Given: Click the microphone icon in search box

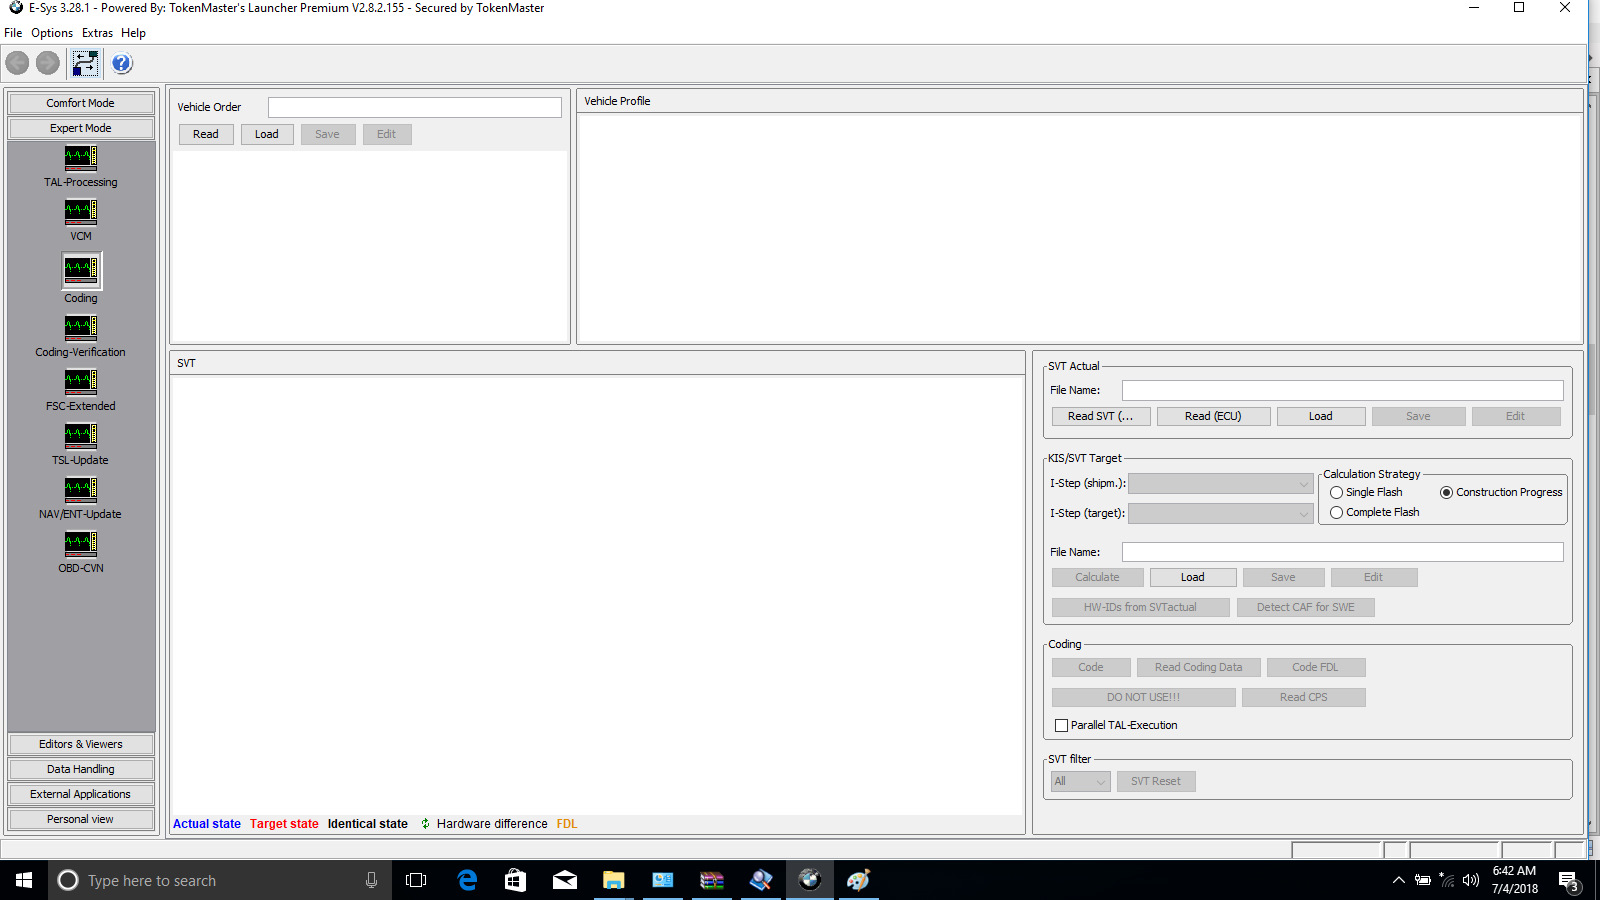Looking at the screenshot, I should coord(371,880).
